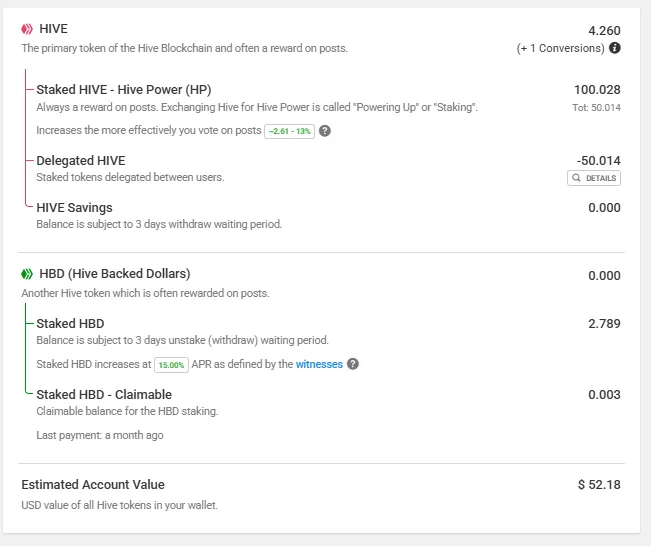This screenshot has width=651, height=546.
Task: Select claimable HBD amount 0.003
Action: 604,395
